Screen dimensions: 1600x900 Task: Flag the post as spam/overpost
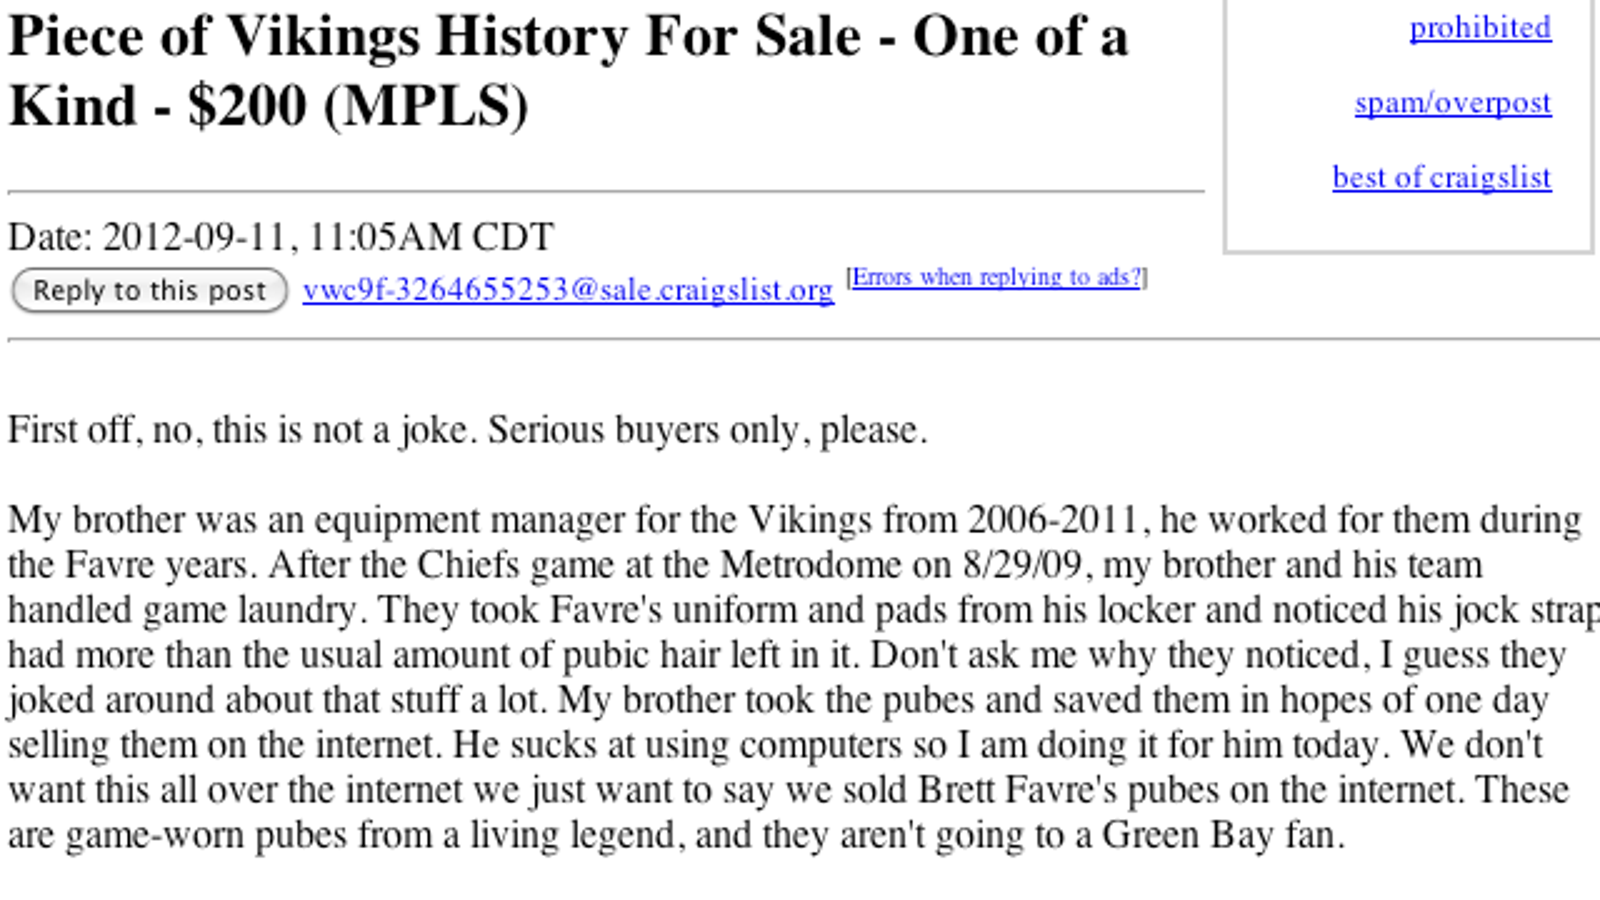[1453, 103]
